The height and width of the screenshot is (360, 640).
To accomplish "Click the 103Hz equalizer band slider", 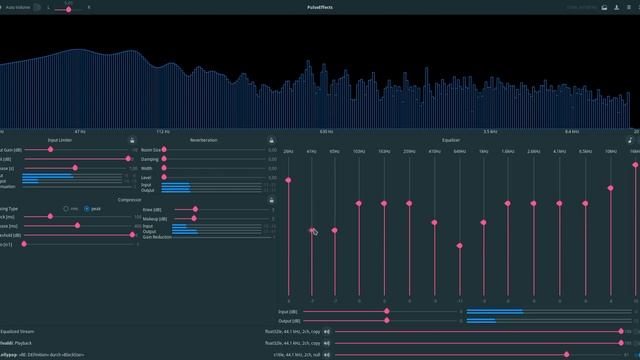I will tap(359, 227).
